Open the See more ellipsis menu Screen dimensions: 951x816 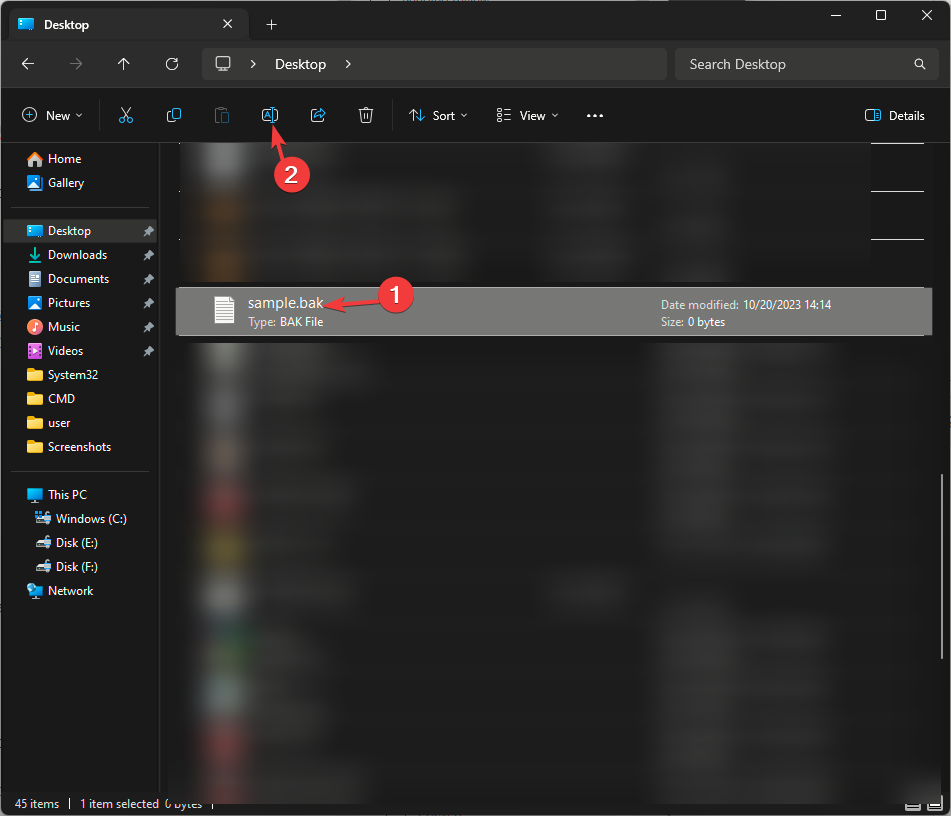coord(595,115)
